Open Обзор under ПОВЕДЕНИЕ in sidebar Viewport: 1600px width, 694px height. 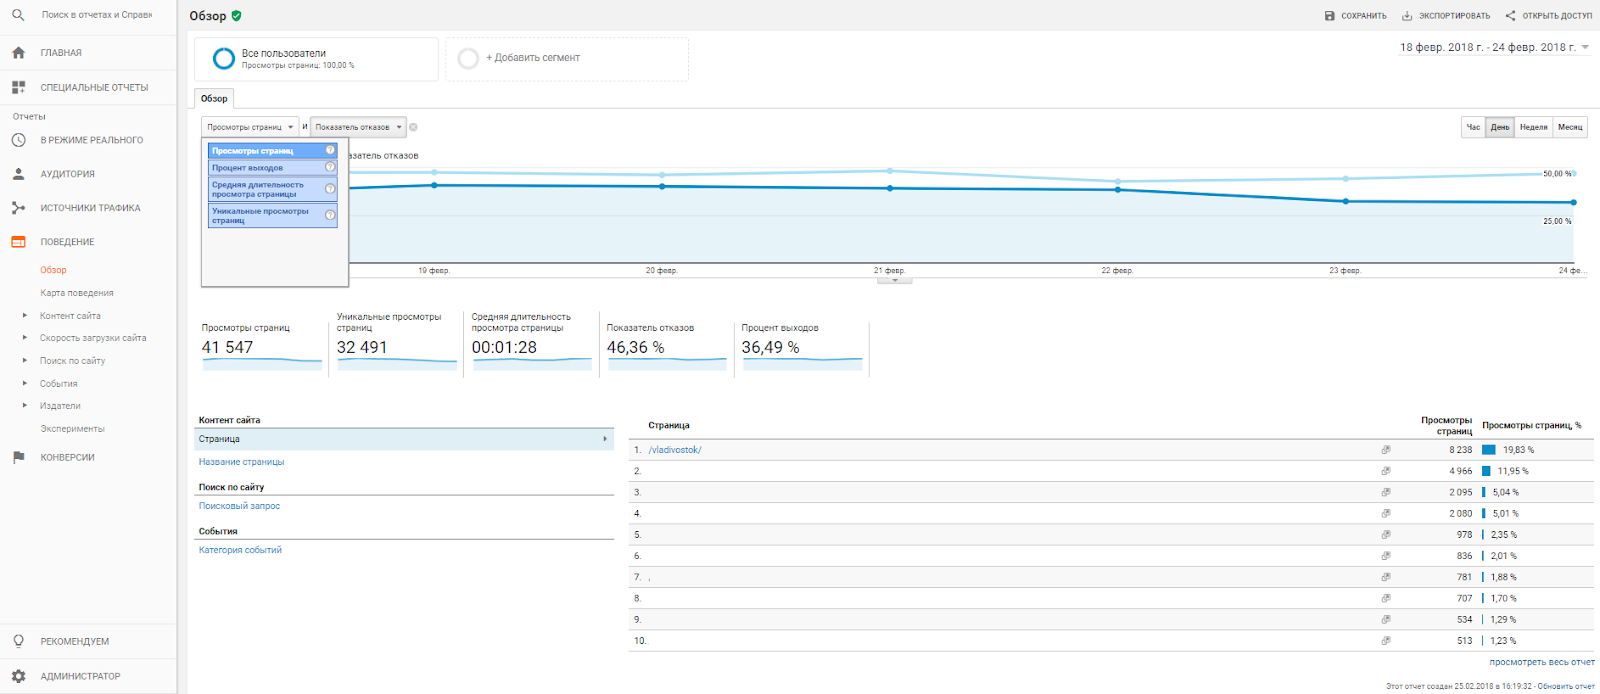click(53, 270)
